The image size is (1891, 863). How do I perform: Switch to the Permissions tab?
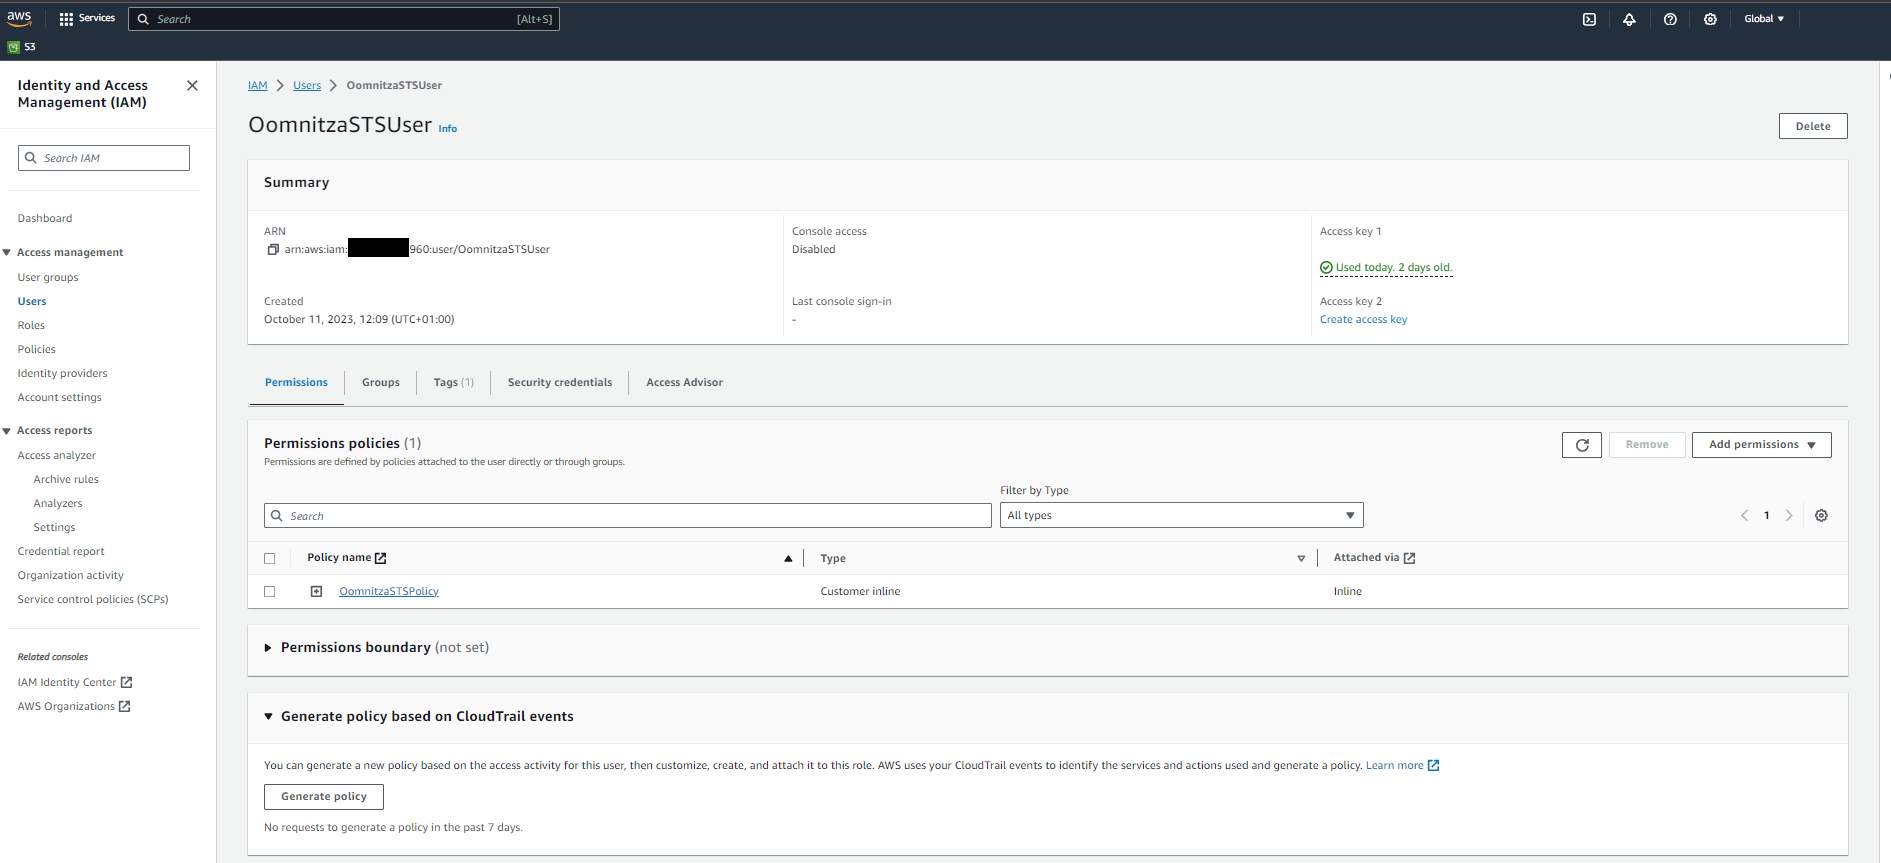296,383
